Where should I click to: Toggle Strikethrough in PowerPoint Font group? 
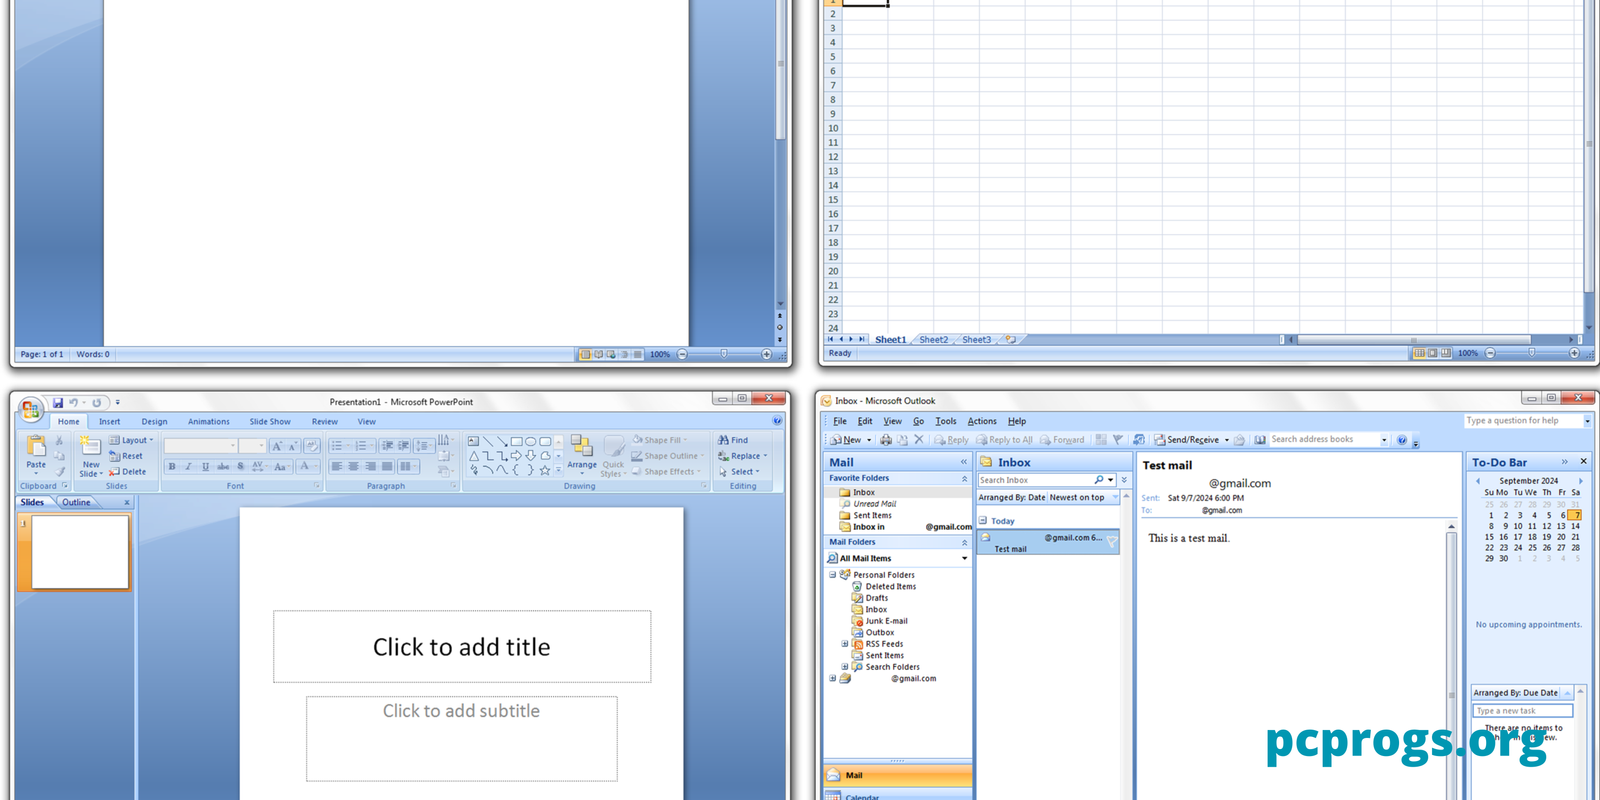point(223,466)
